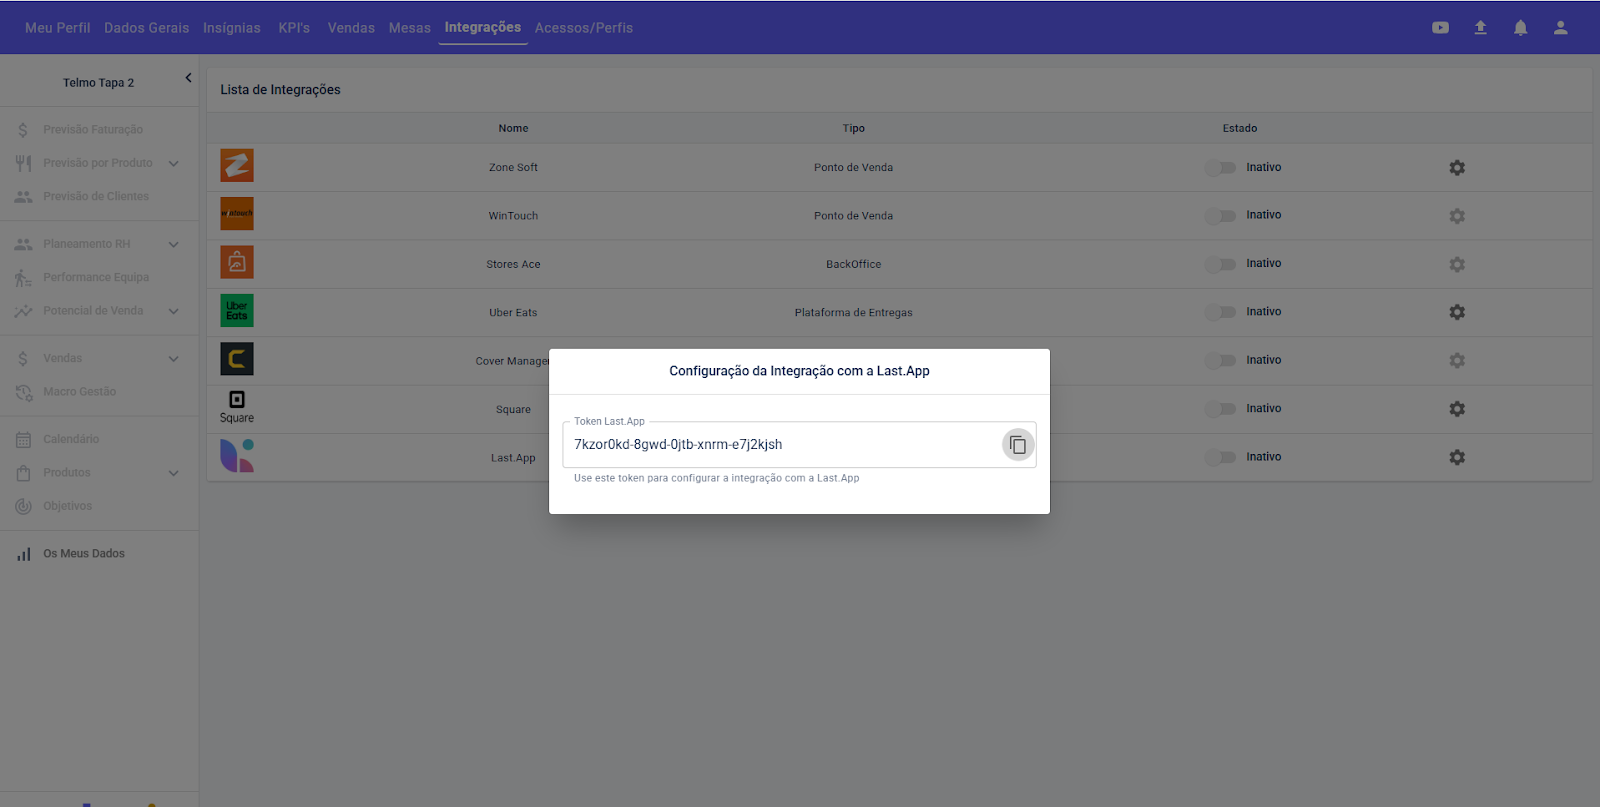This screenshot has width=1600, height=807.
Task: Enable the WinTouch integration toggle
Action: pos(1220,216)
